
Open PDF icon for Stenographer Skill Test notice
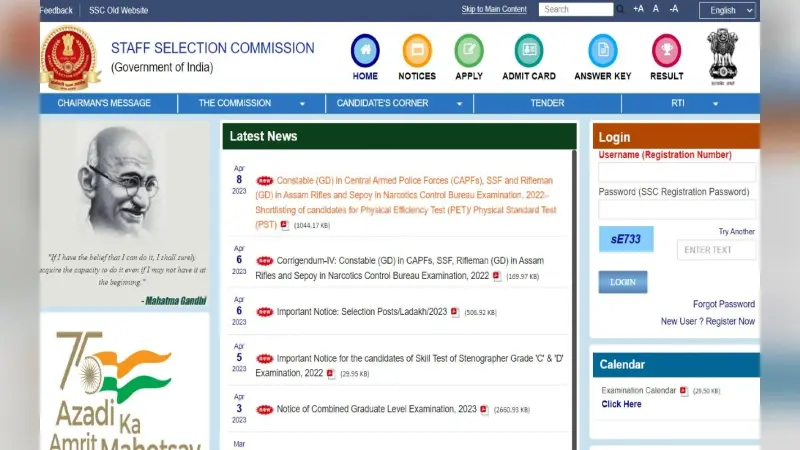pos(331,373)
